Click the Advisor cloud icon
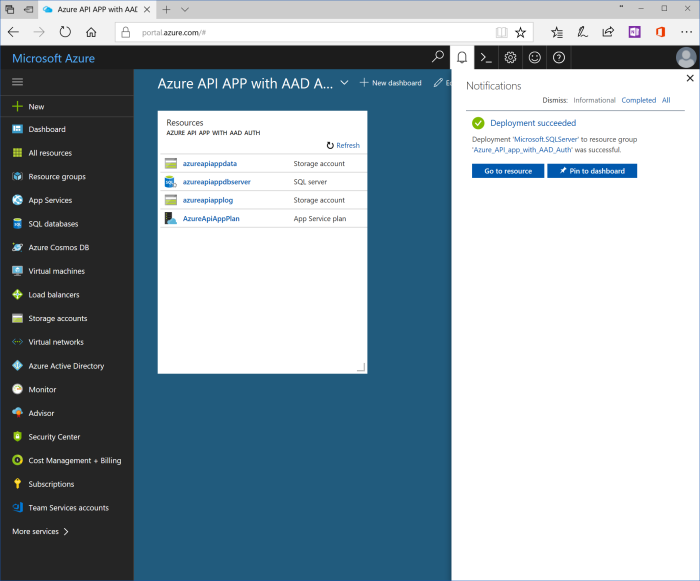Screen dimensions: 700x581 (17, 413)
